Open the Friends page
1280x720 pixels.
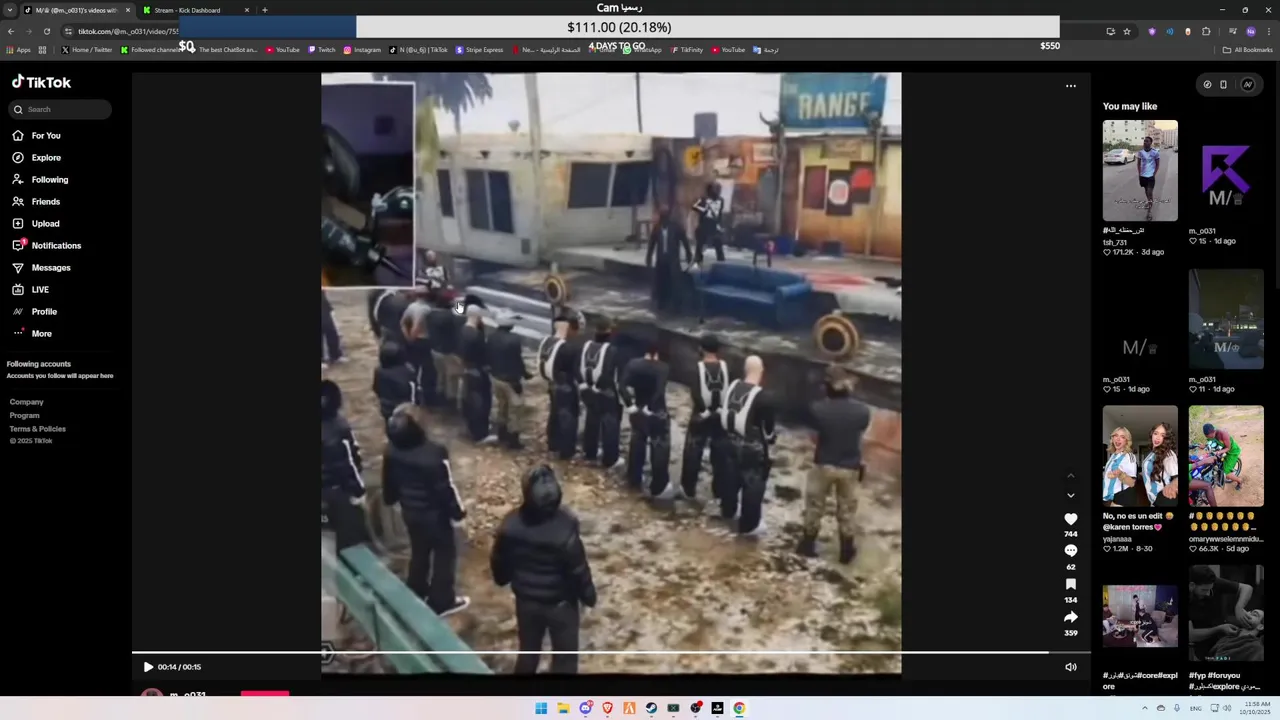(37, 201)
